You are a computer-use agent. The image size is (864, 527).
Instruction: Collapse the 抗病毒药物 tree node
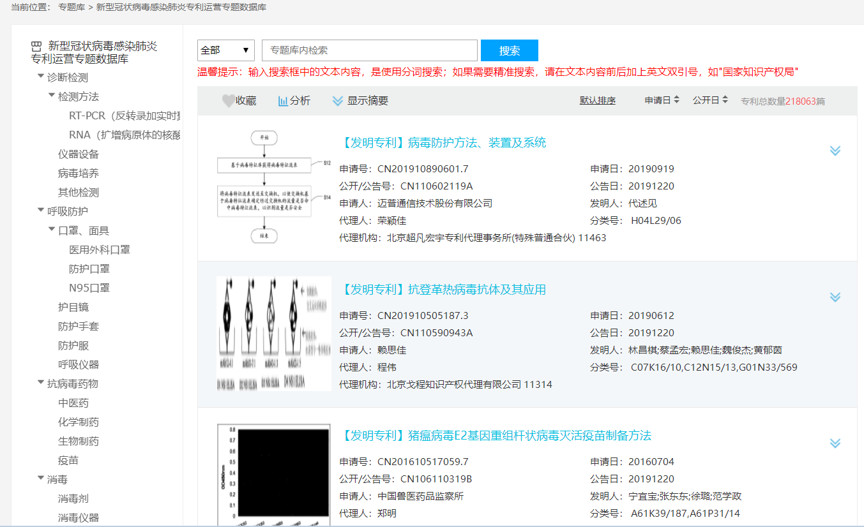point(40,382)
